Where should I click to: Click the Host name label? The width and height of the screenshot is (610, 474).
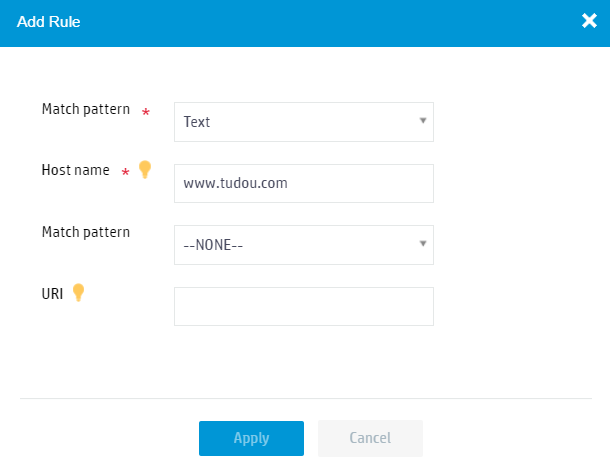(x=75, y=170)
